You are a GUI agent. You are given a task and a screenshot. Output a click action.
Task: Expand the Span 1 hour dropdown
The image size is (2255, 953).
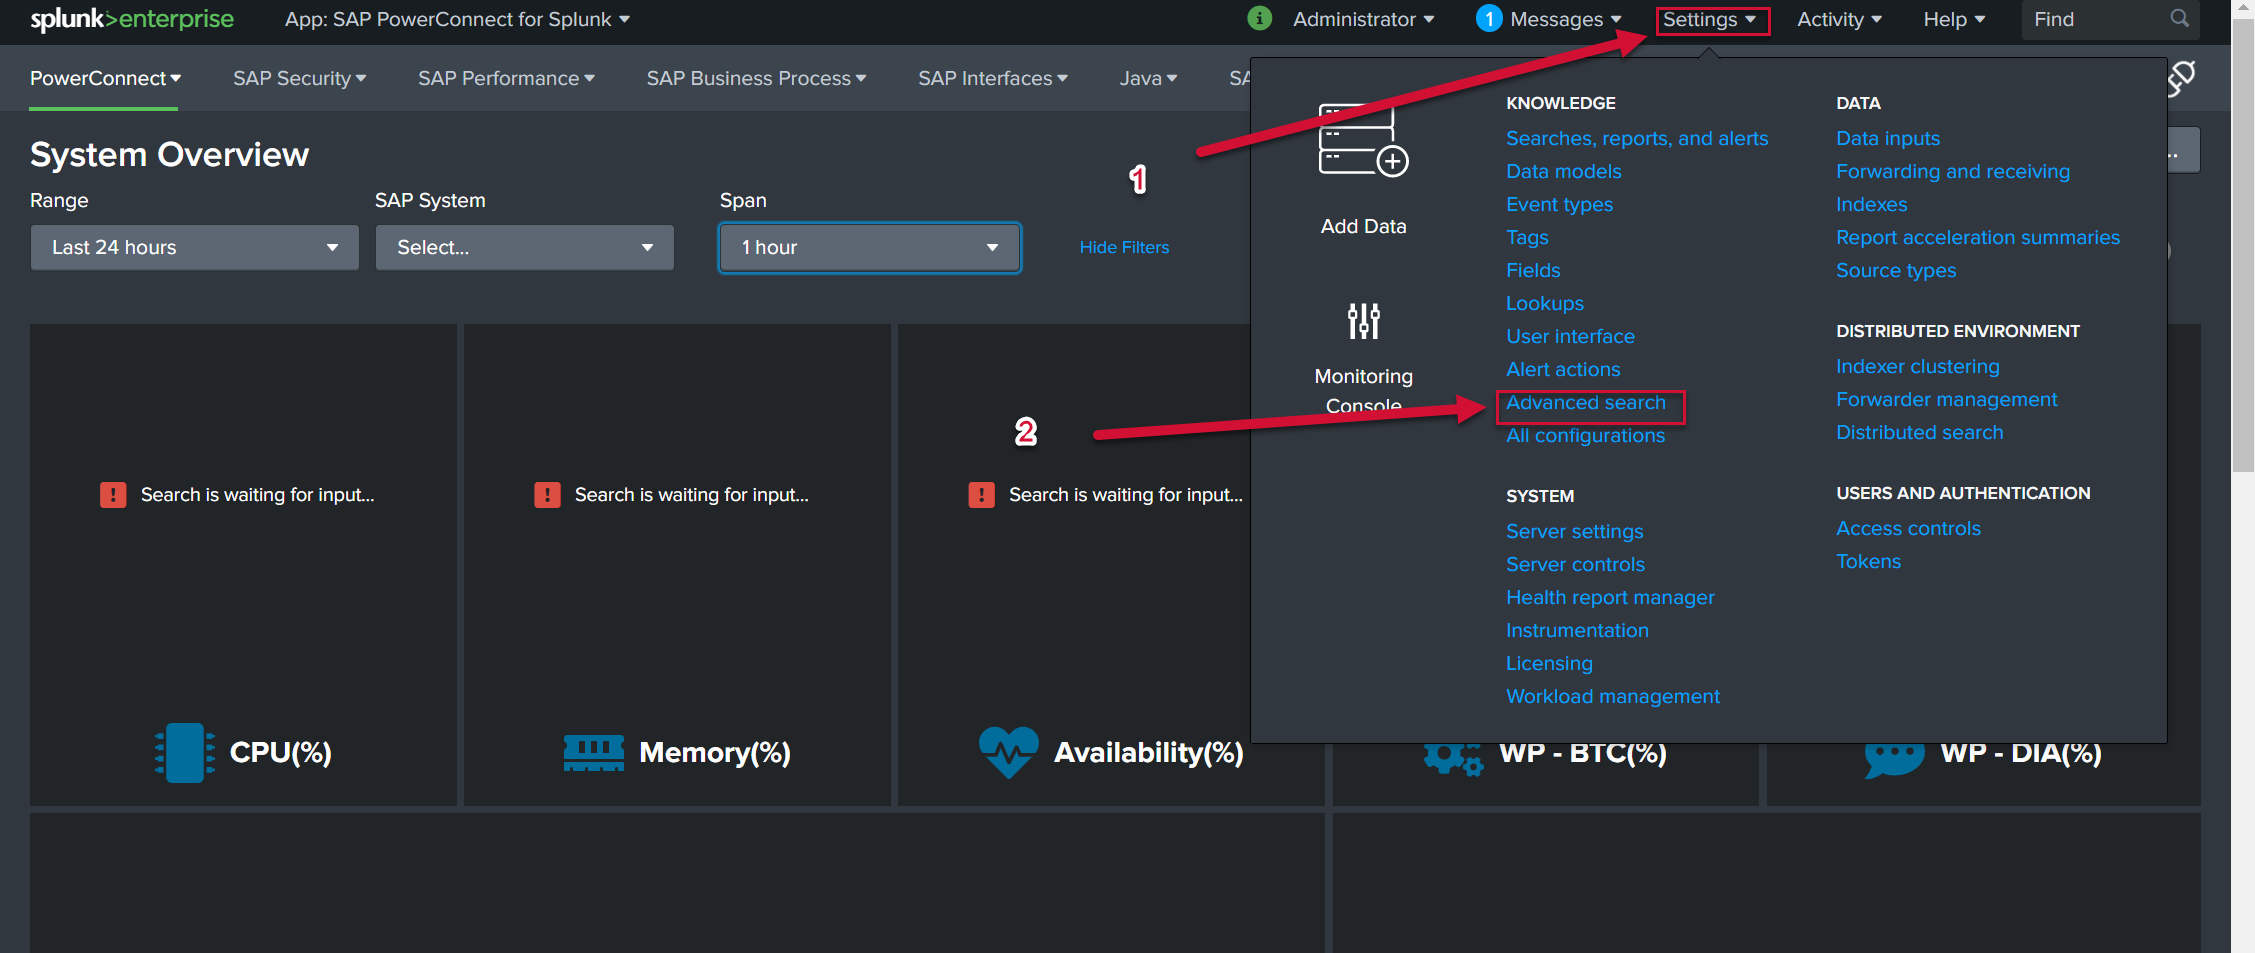(x=869, y=247)
